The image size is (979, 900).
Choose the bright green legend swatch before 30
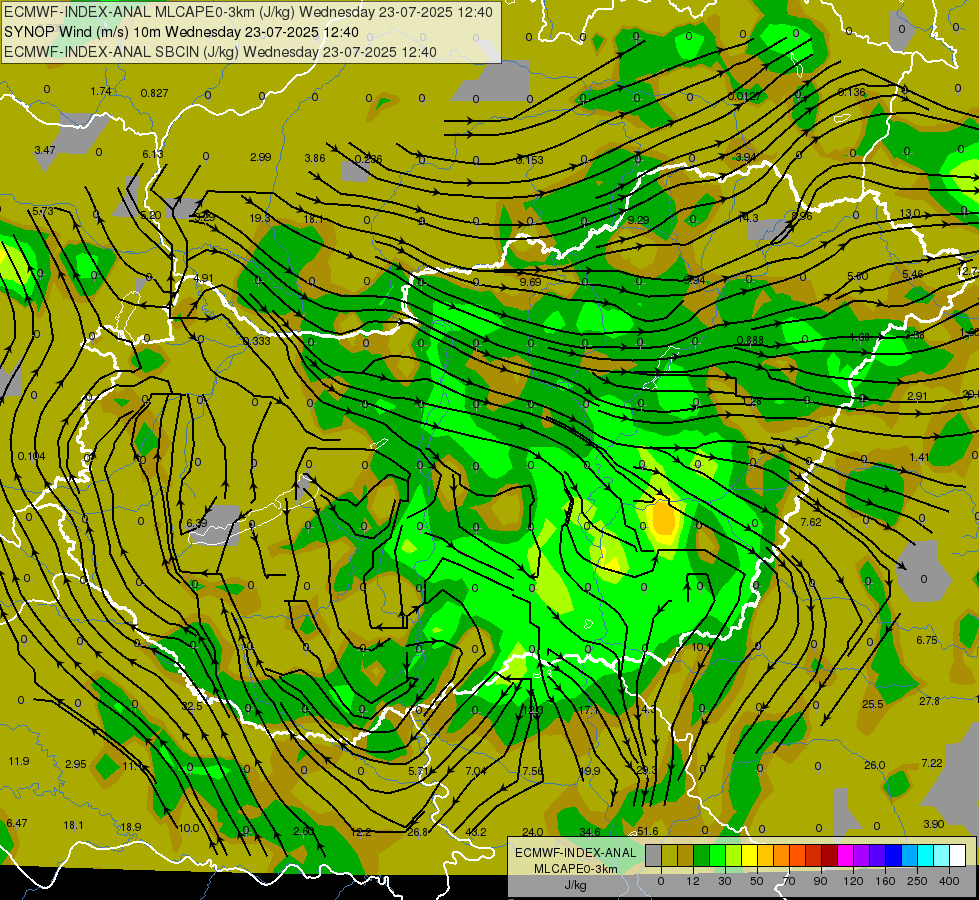(717, 855)
